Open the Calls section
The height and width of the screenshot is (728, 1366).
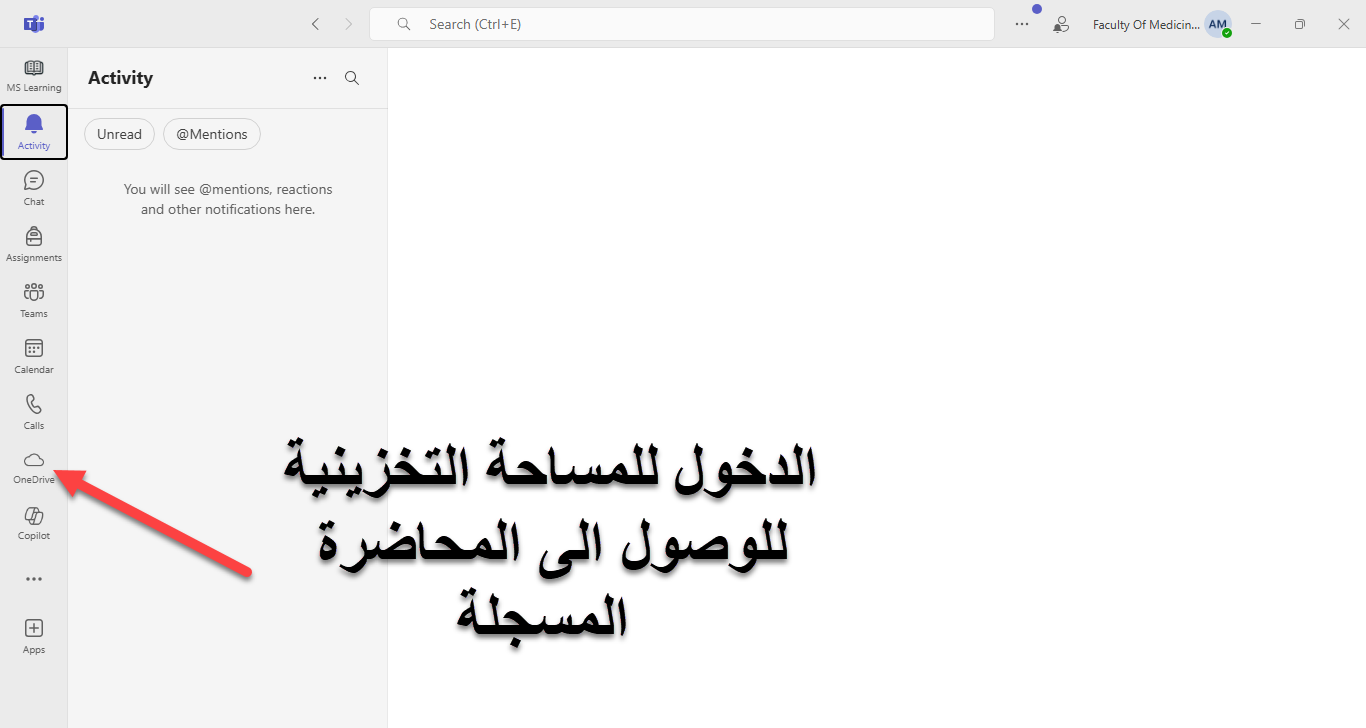[34, 412]
